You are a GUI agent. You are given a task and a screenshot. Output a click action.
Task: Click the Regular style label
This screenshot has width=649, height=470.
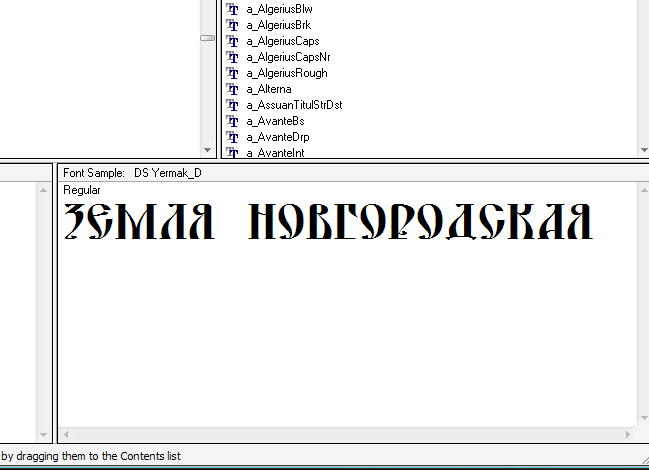[82, 190]
